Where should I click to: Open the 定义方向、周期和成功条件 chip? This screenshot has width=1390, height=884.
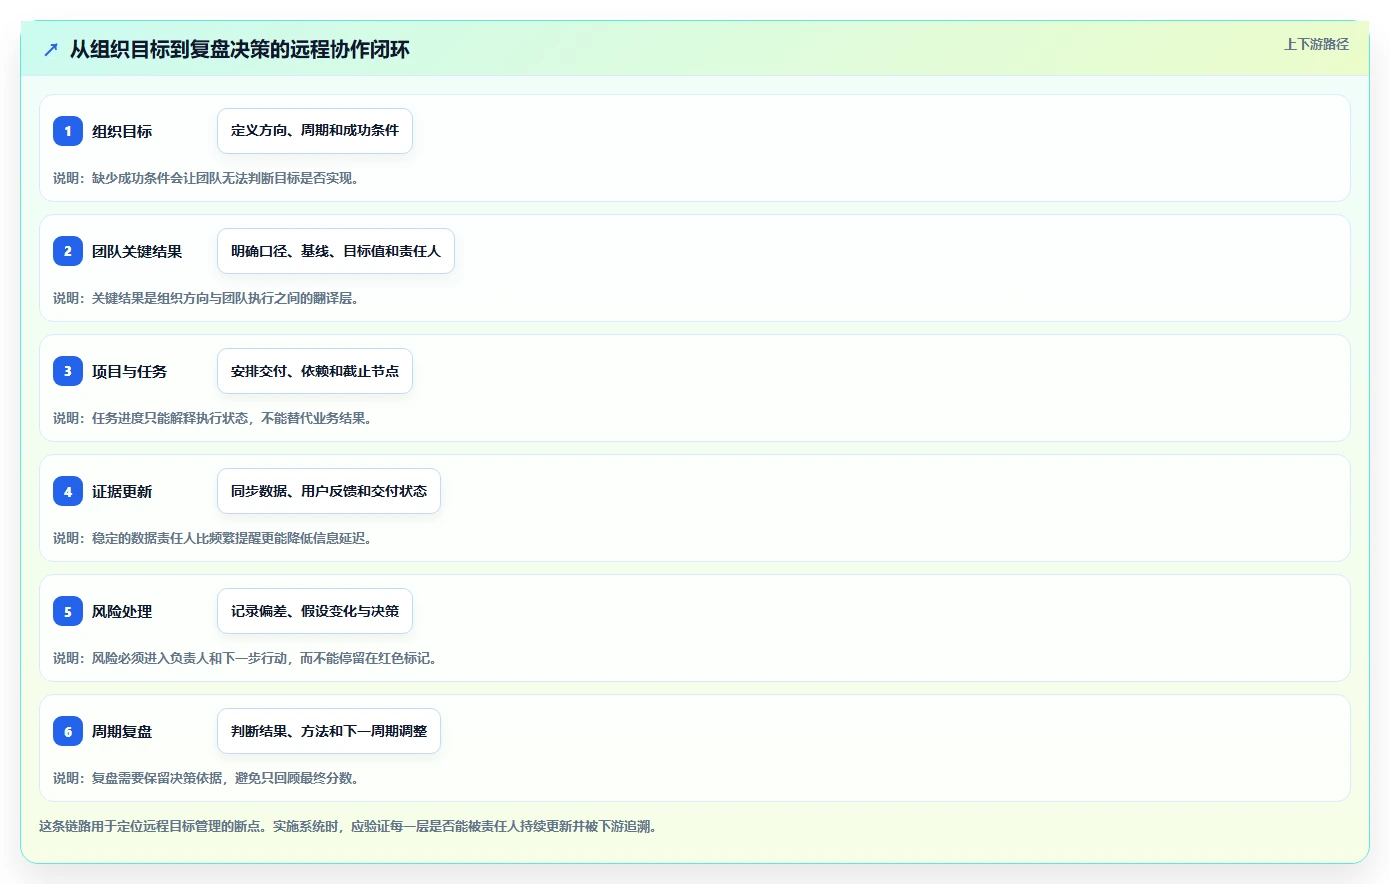(315, 131)
